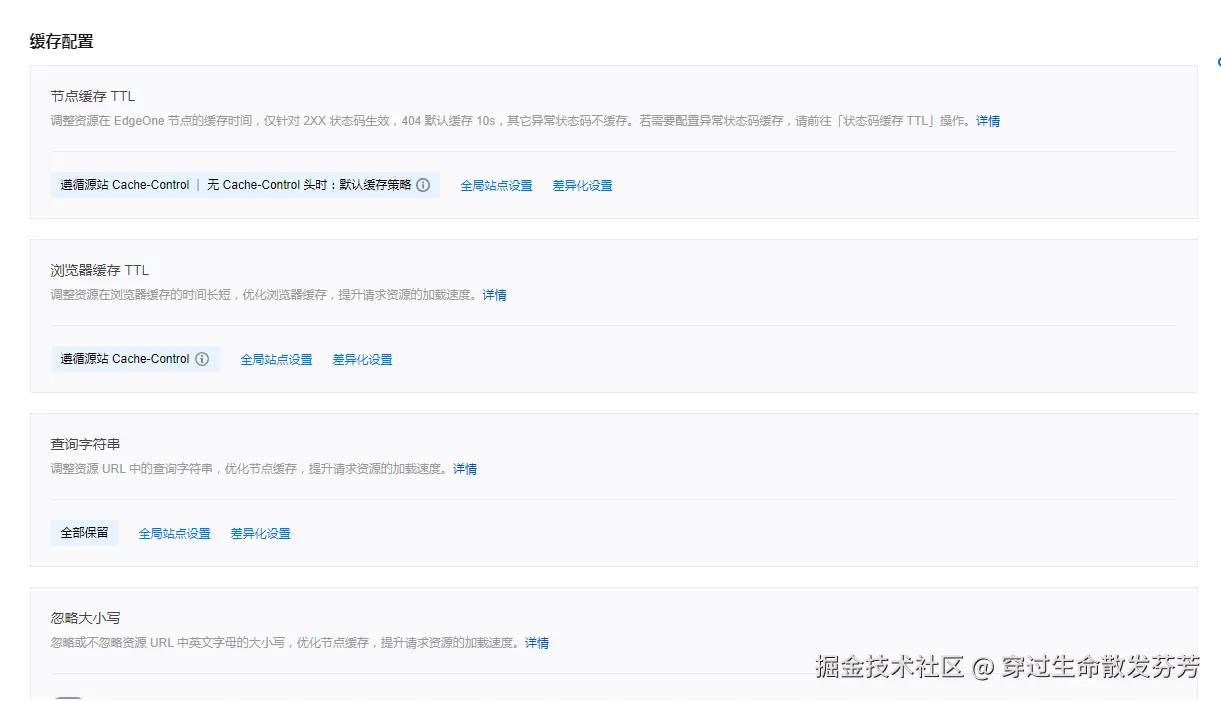
Task: Select the 遵循源站 Cache-Control tag in 节点缓存 TTL
Action: pyautogui.click(x=123, y=185)
